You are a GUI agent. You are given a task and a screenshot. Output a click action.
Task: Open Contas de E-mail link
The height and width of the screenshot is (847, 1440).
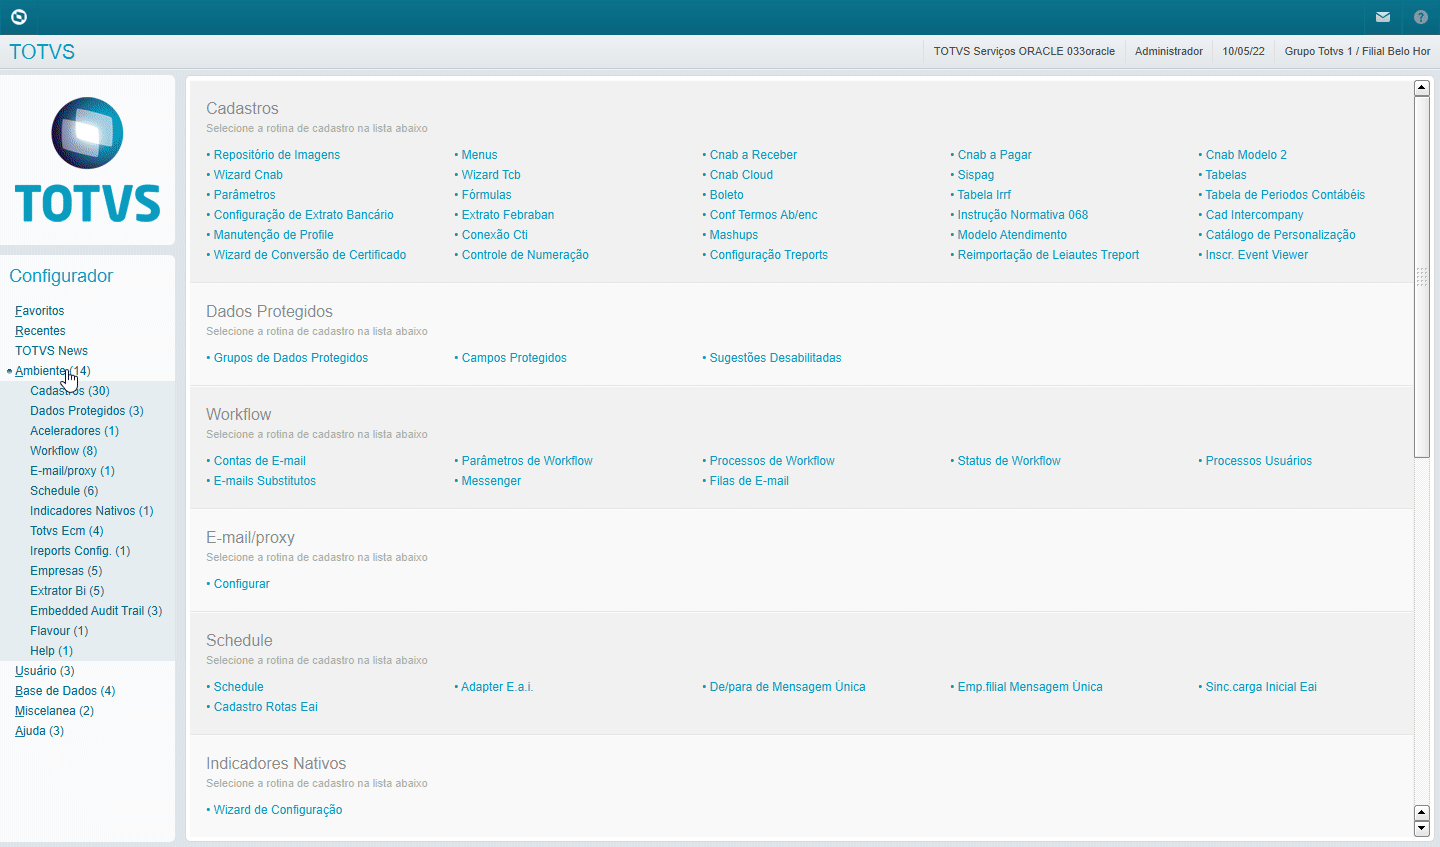[x=259, y=461]
